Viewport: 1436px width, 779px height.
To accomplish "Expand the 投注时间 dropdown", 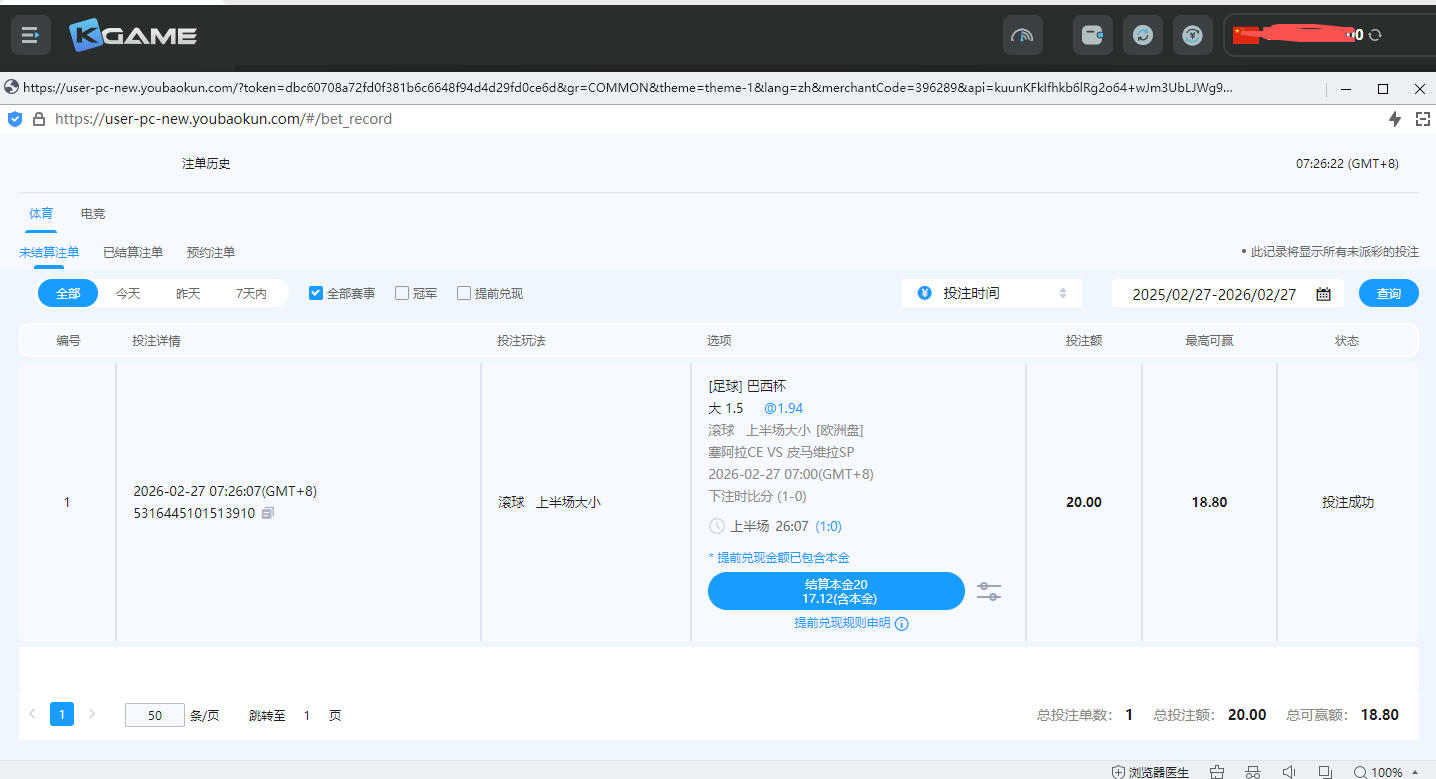I will (991, 294).
